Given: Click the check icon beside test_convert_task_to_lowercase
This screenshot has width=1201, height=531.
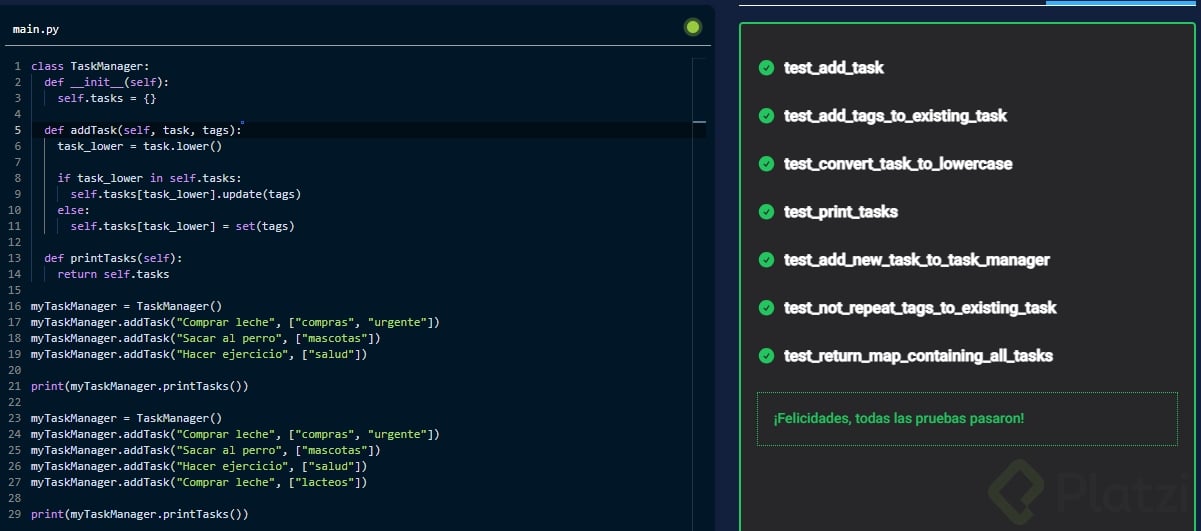Looking at the screenshot, I should click(766, 164).
